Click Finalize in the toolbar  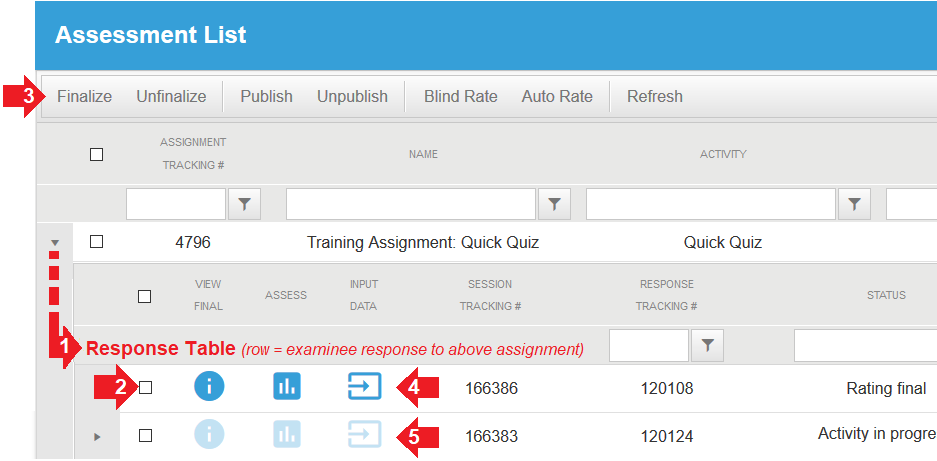[84, 96]
